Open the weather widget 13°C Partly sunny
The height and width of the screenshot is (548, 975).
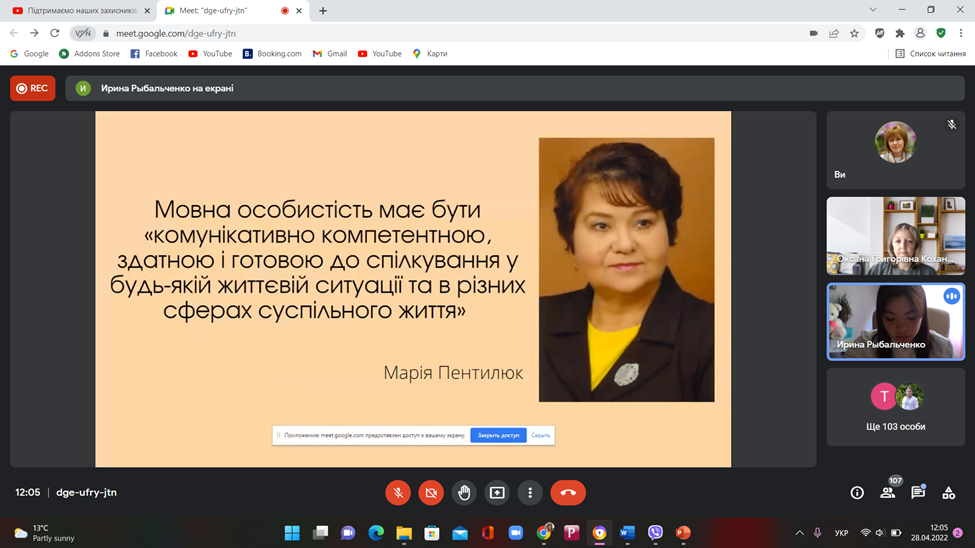click(45, 533)
